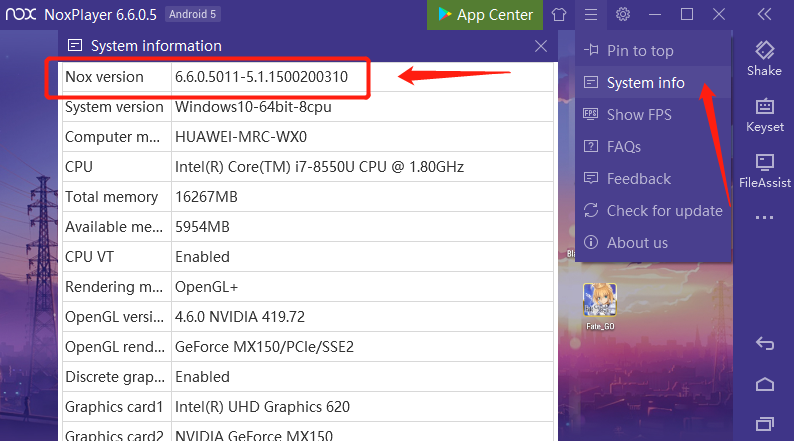Screen dimensions: 794x441
Task: Click the System version label cell
Action: 116,107
